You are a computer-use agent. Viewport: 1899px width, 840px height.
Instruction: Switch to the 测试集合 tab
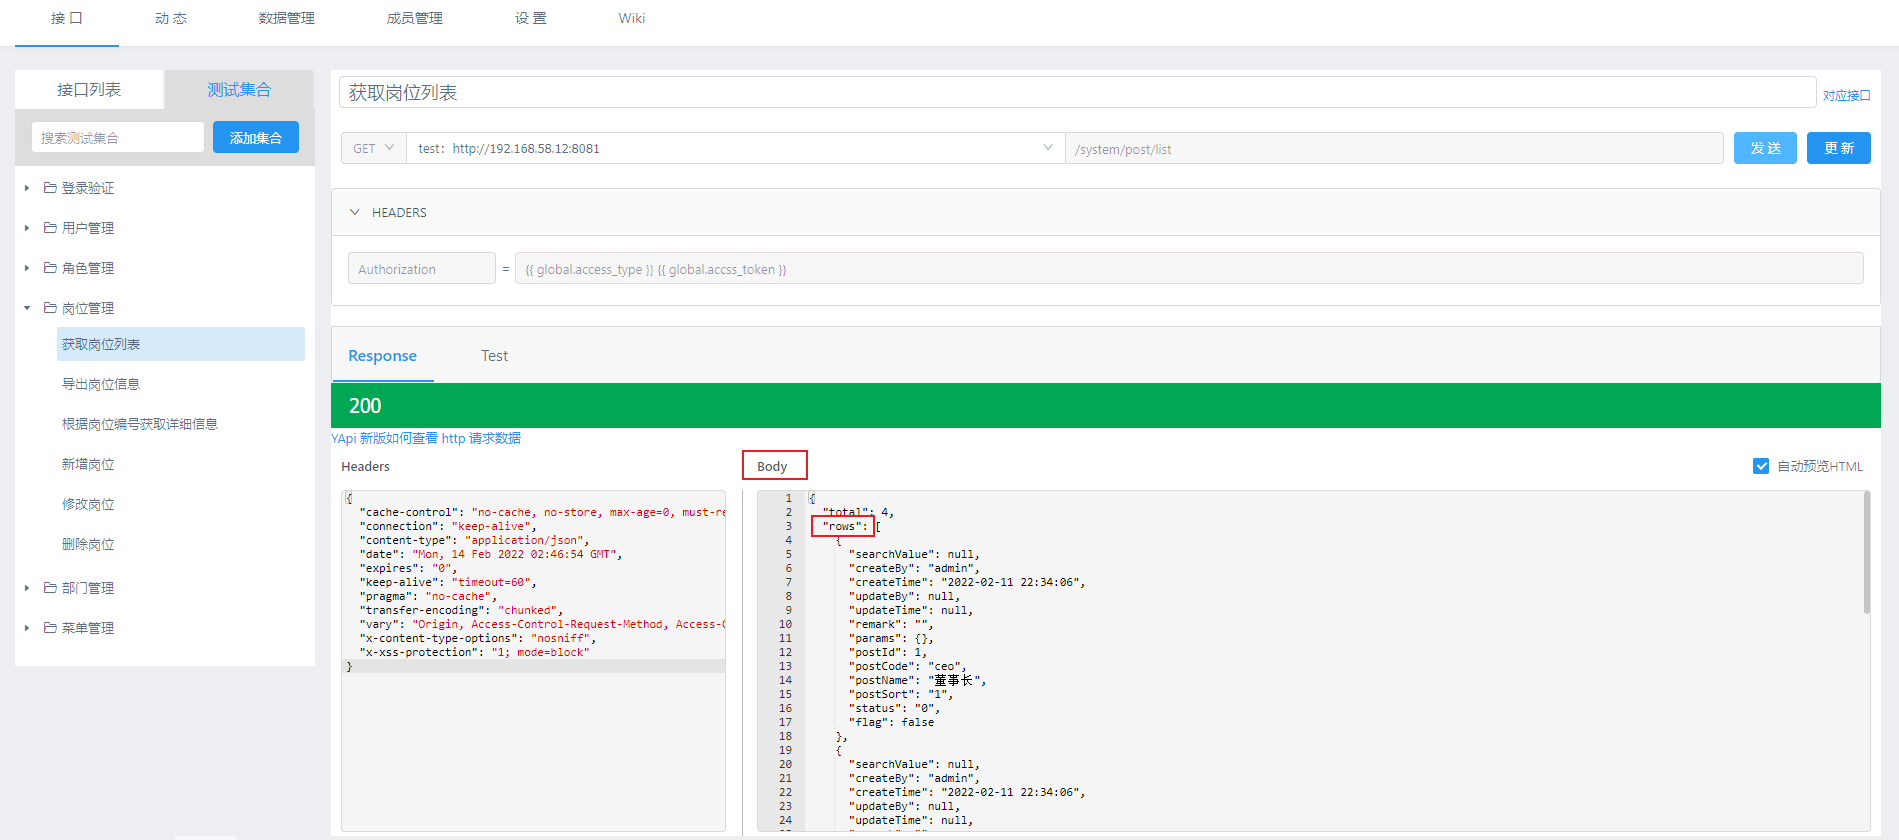239,90
